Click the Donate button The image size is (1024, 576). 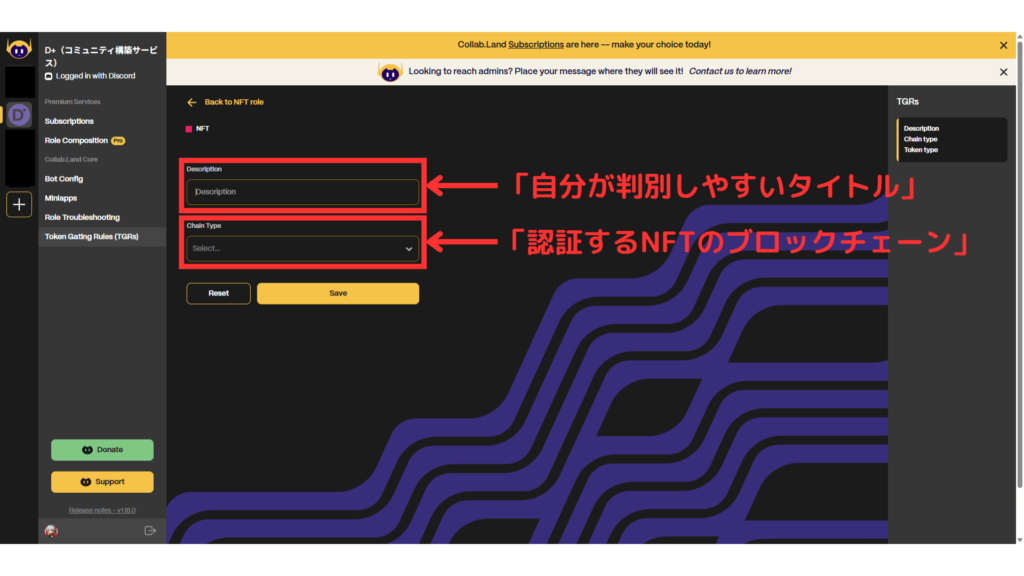103,450
